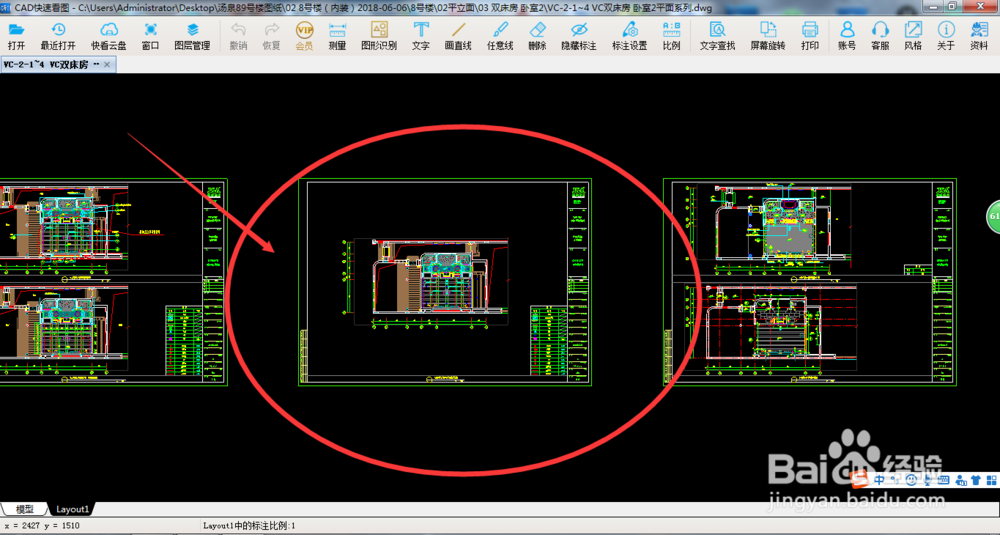Switch to the Model (模型) tab
The height and width of the screenshot is (535, 1000).
click(24, 509)
